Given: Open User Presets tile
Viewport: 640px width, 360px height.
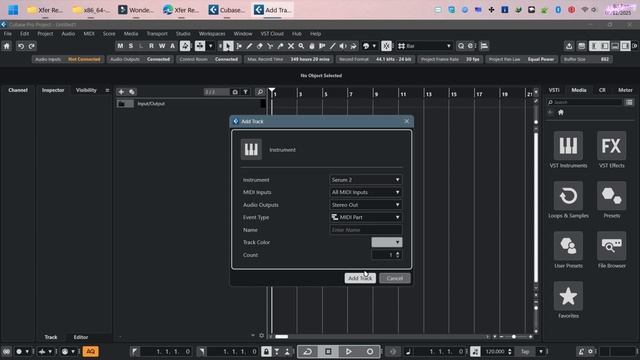Looking at the screenshot, I should [x=568, y=246].
